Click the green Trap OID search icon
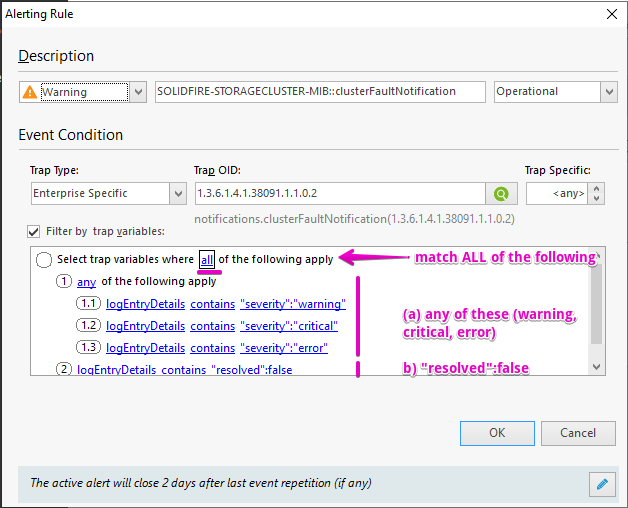 click(501, 194)
